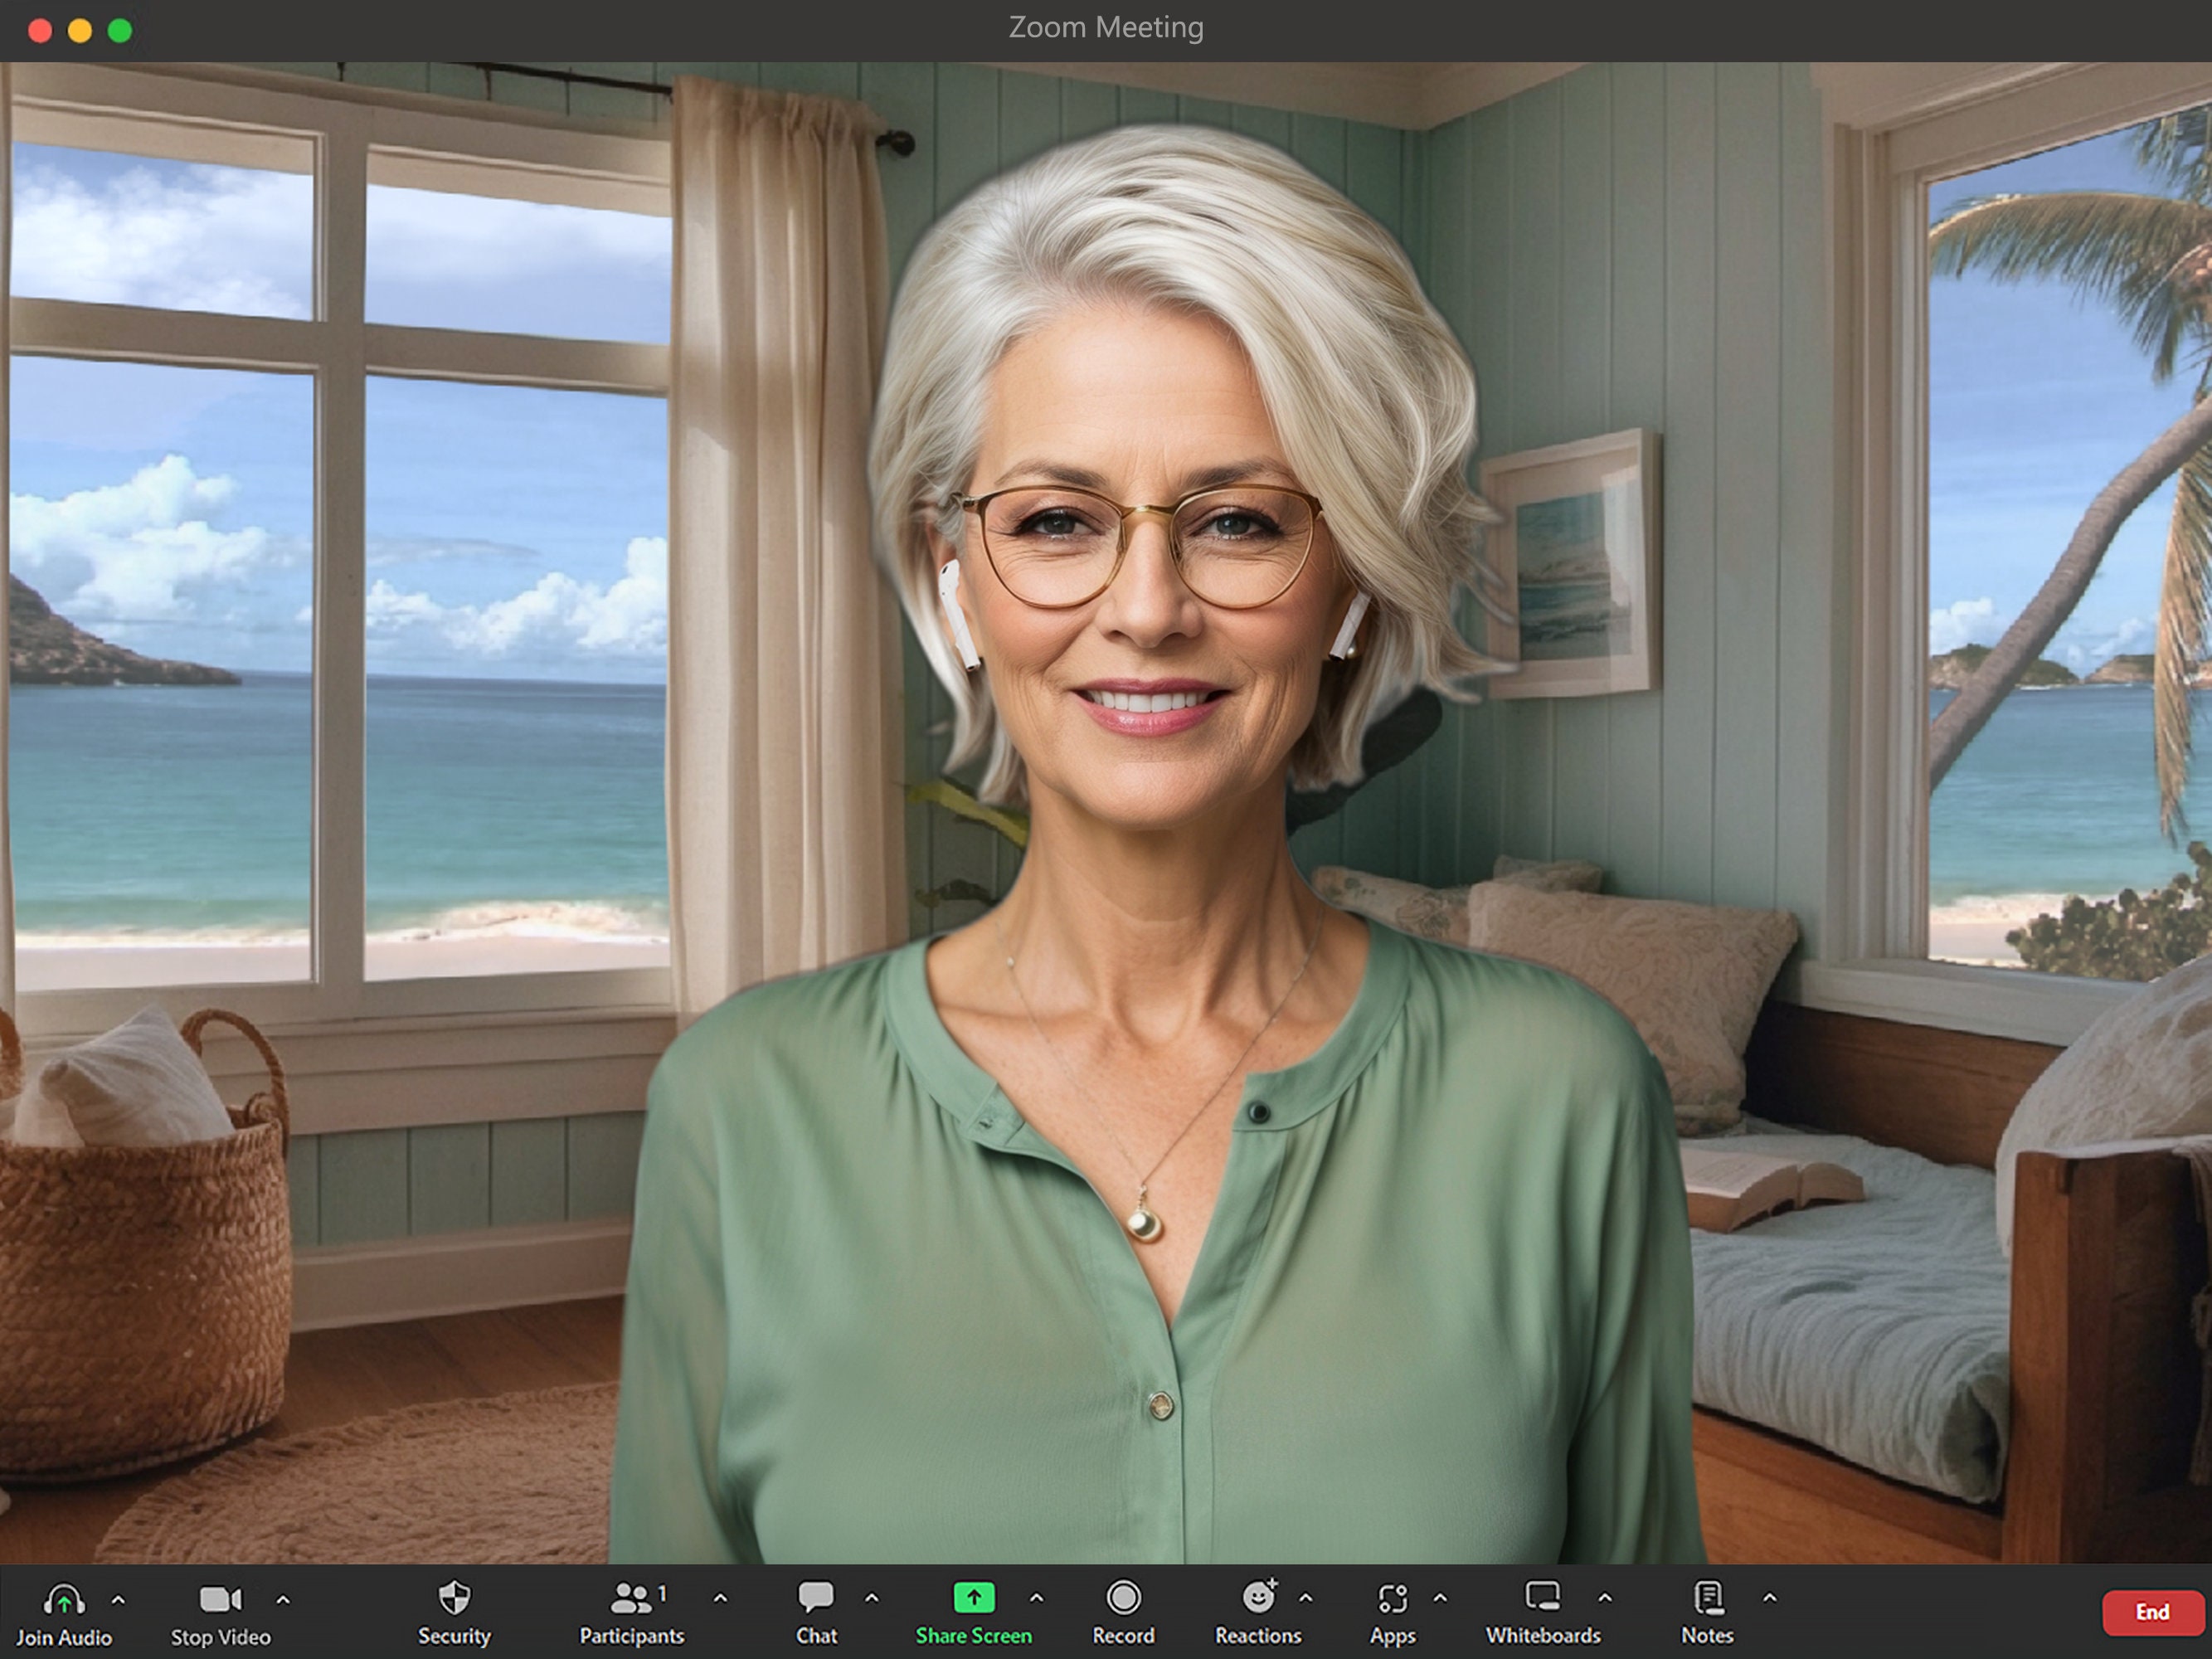Open the Security shield icon
The image size is (2212, 1659).
pyautogui.click(x=454, y=1597)
